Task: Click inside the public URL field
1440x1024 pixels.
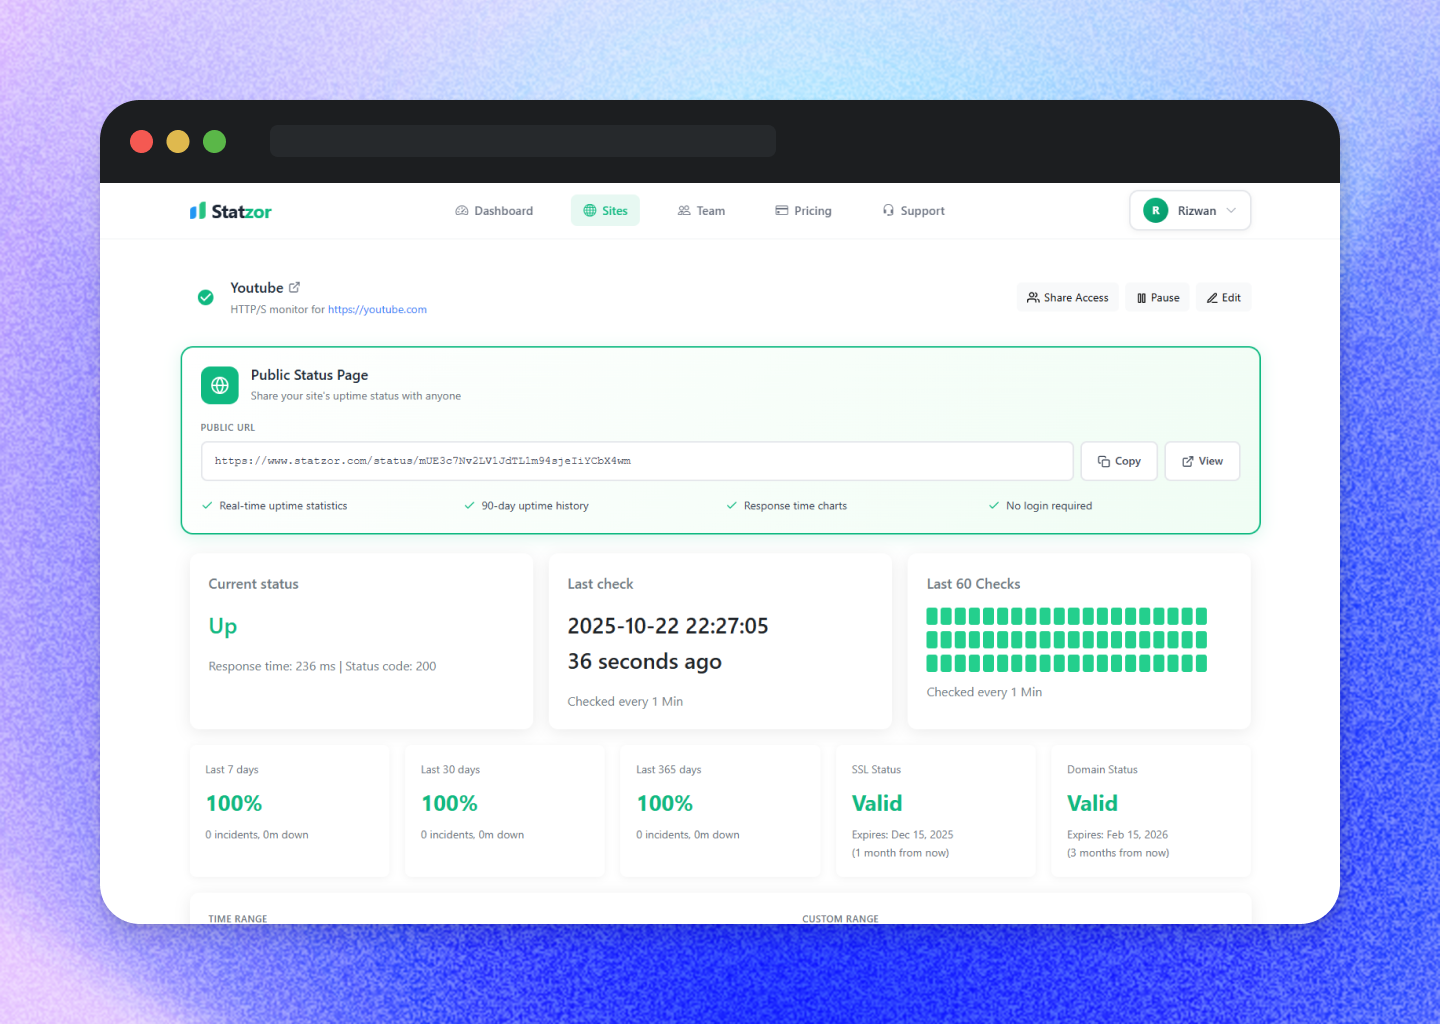Action: (637, 461)
